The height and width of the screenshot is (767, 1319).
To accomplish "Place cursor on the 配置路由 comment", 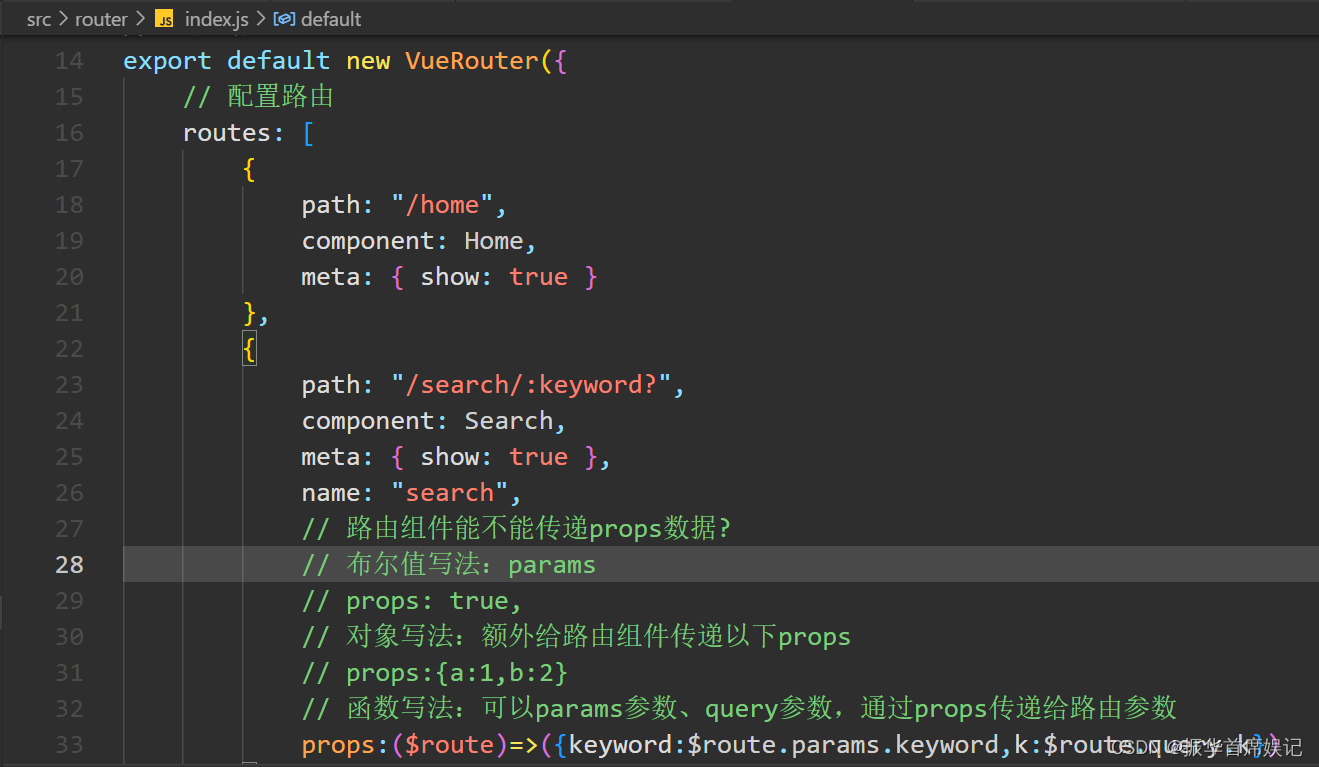I will tap(258, 97).
